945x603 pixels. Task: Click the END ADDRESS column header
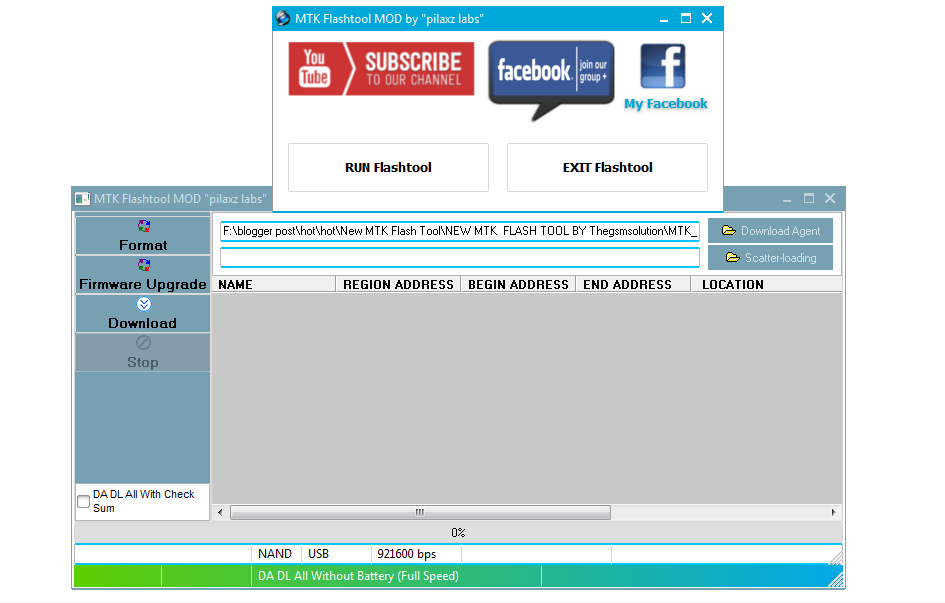633,284
